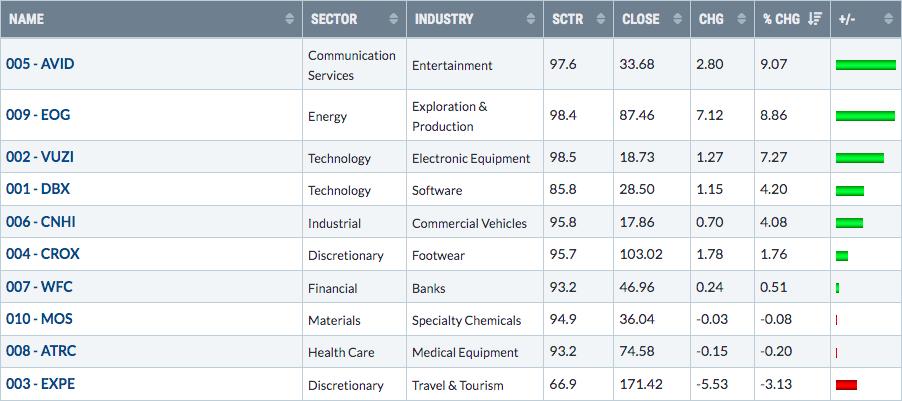This screenshot has height=401, width=902.
Task: Click the INDUSTRY column sort arrows
Action: (x=530, y=19)
